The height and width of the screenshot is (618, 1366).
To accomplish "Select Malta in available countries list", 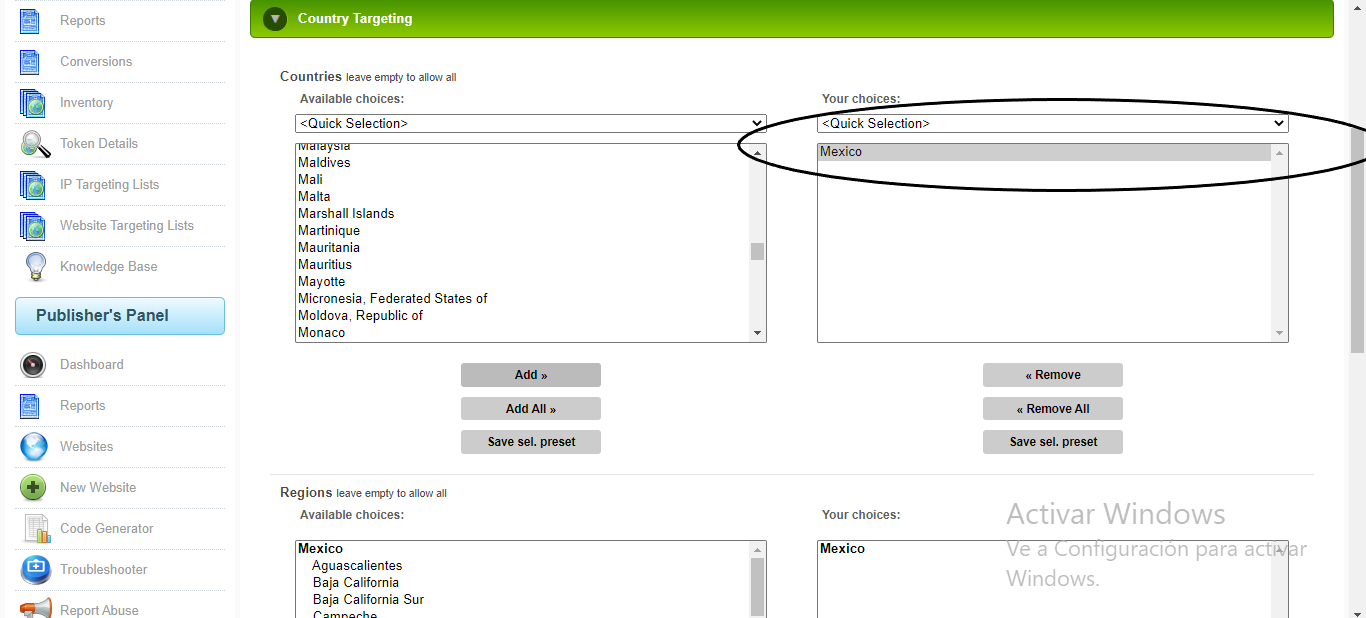I will pos(314,197).
